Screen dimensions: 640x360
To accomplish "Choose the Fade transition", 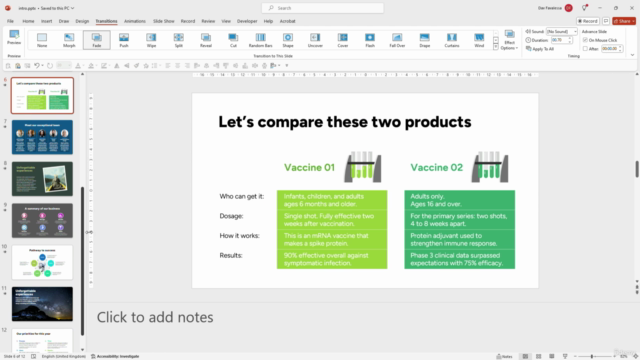I will point(97,40).
